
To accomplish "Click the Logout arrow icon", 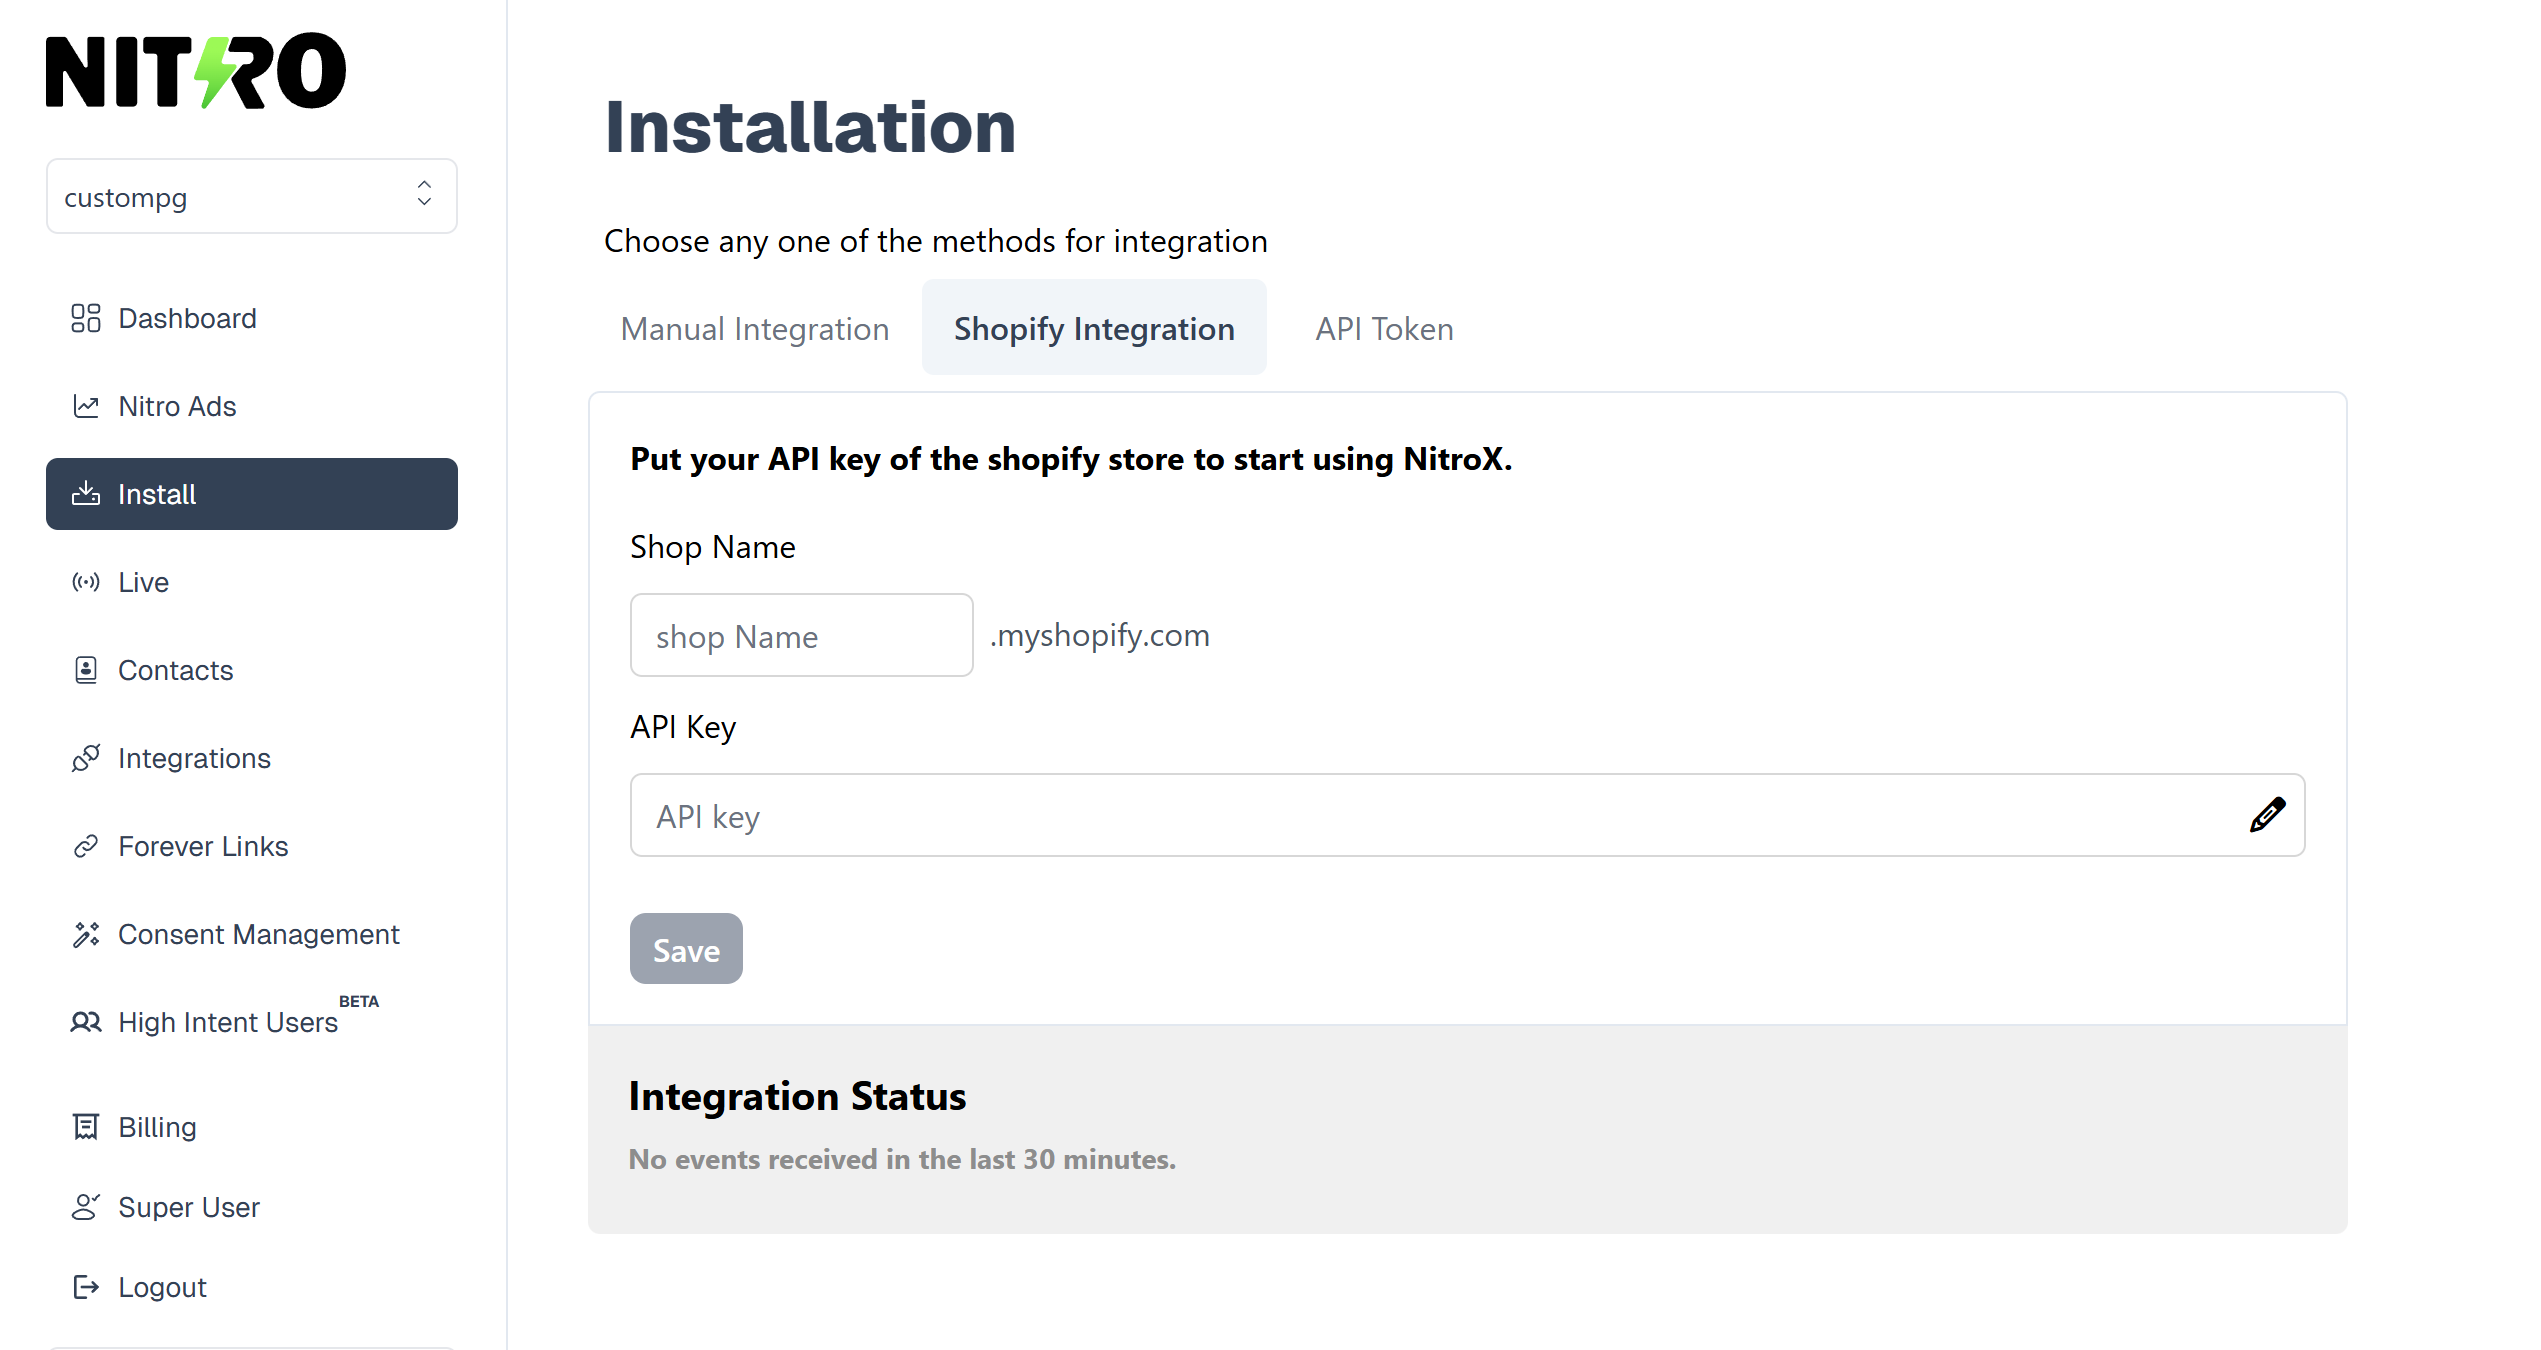I will click(x=86, y=1287).
